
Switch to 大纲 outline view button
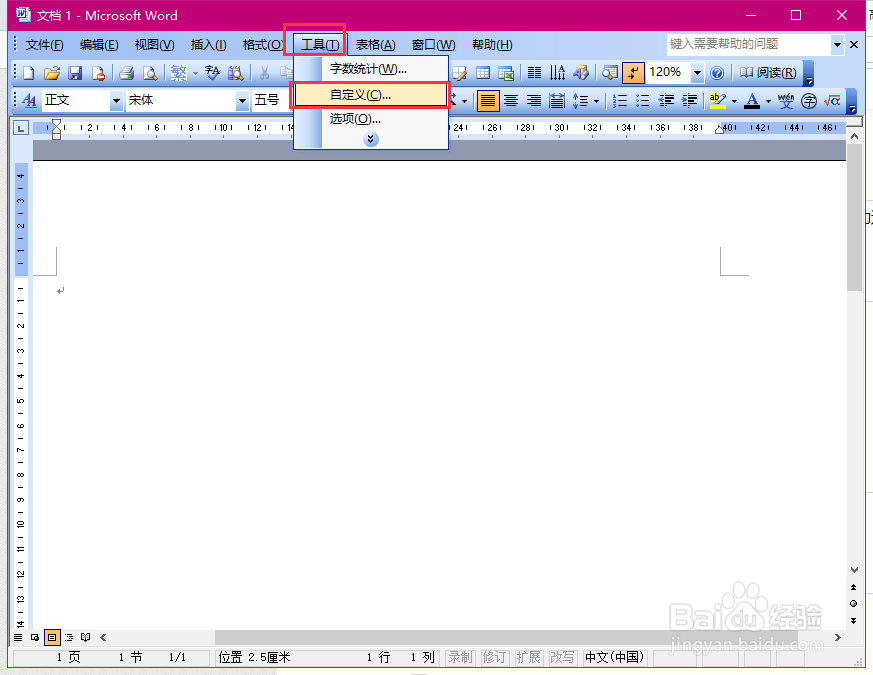tap(67, 637)
